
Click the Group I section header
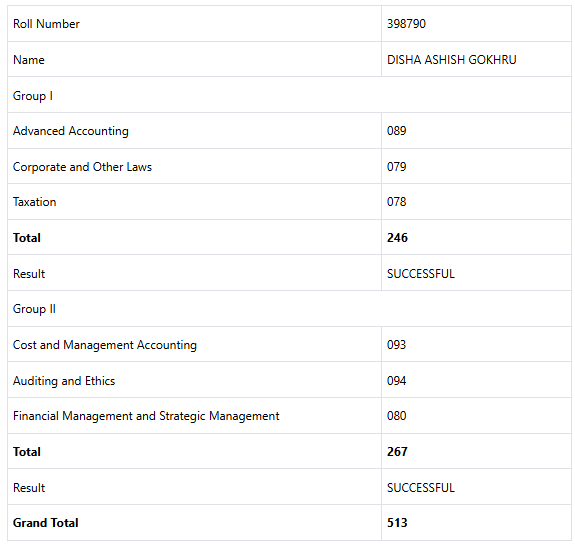[x=33, y=96]
